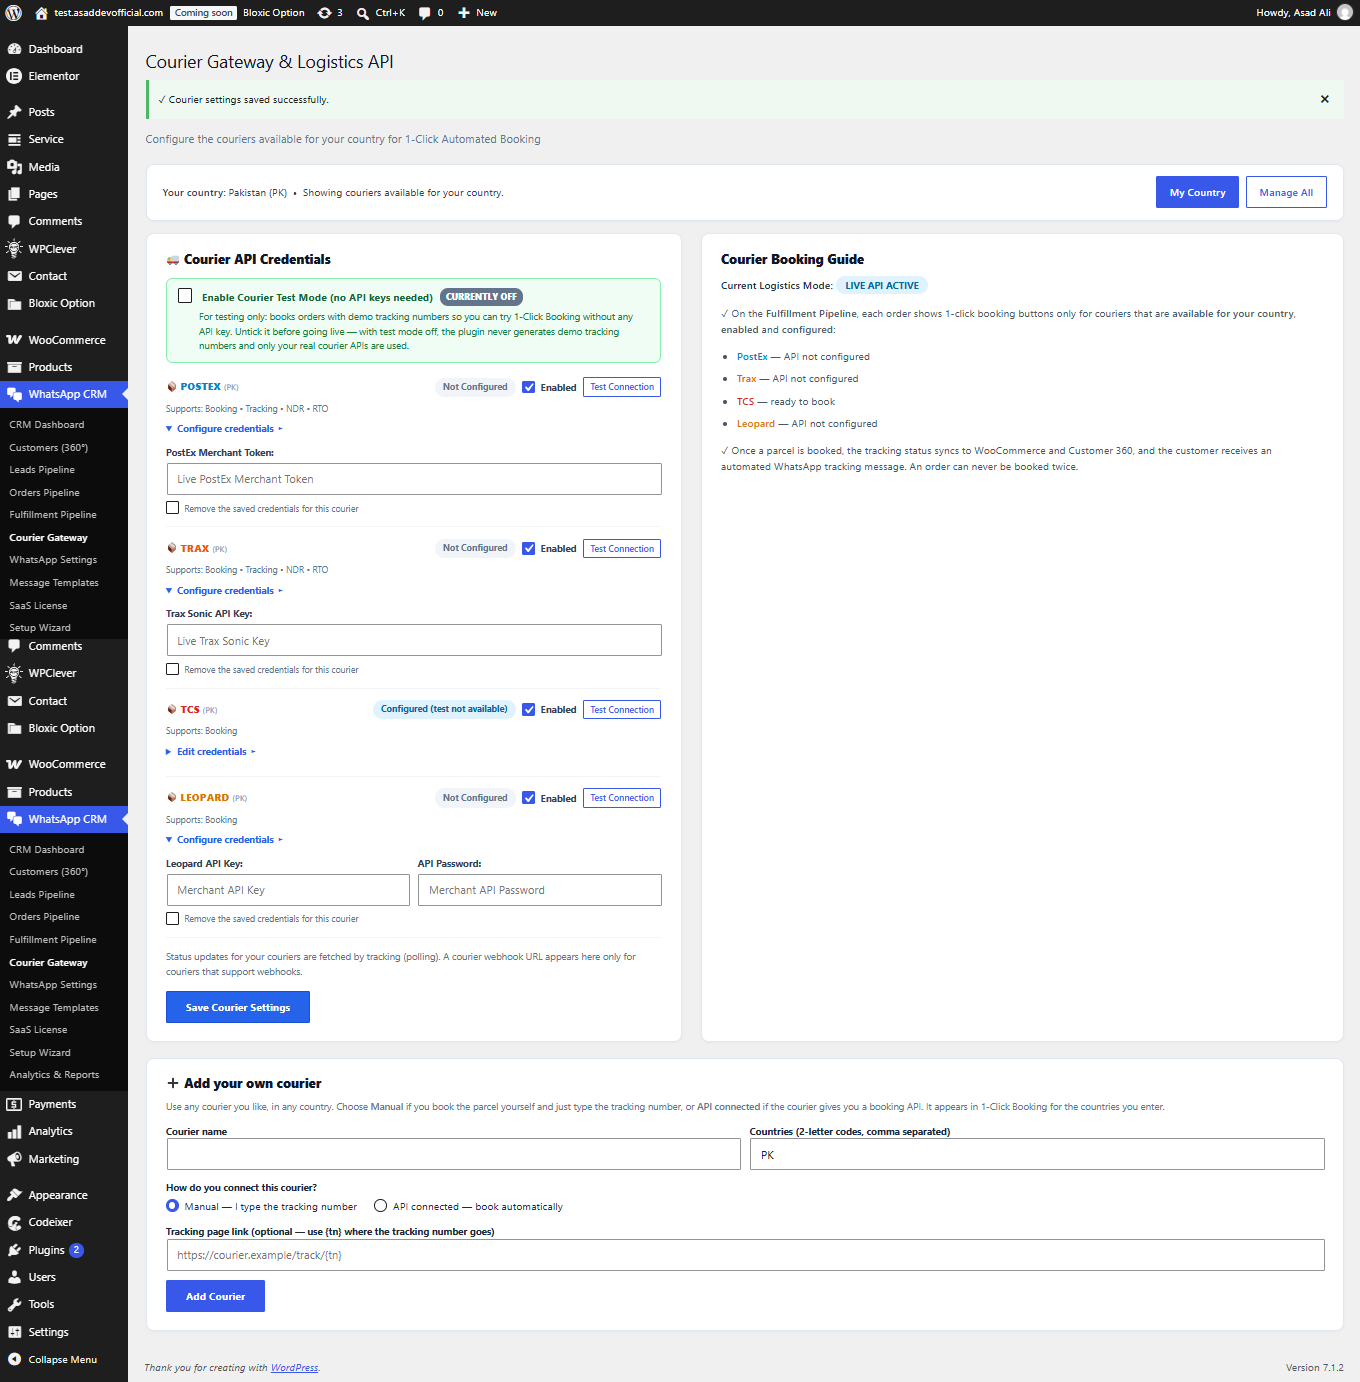Toggle the Trax Enabled checkbox
The width and height of the screenshot is (1360, 1382).
(x=528, y=548)
